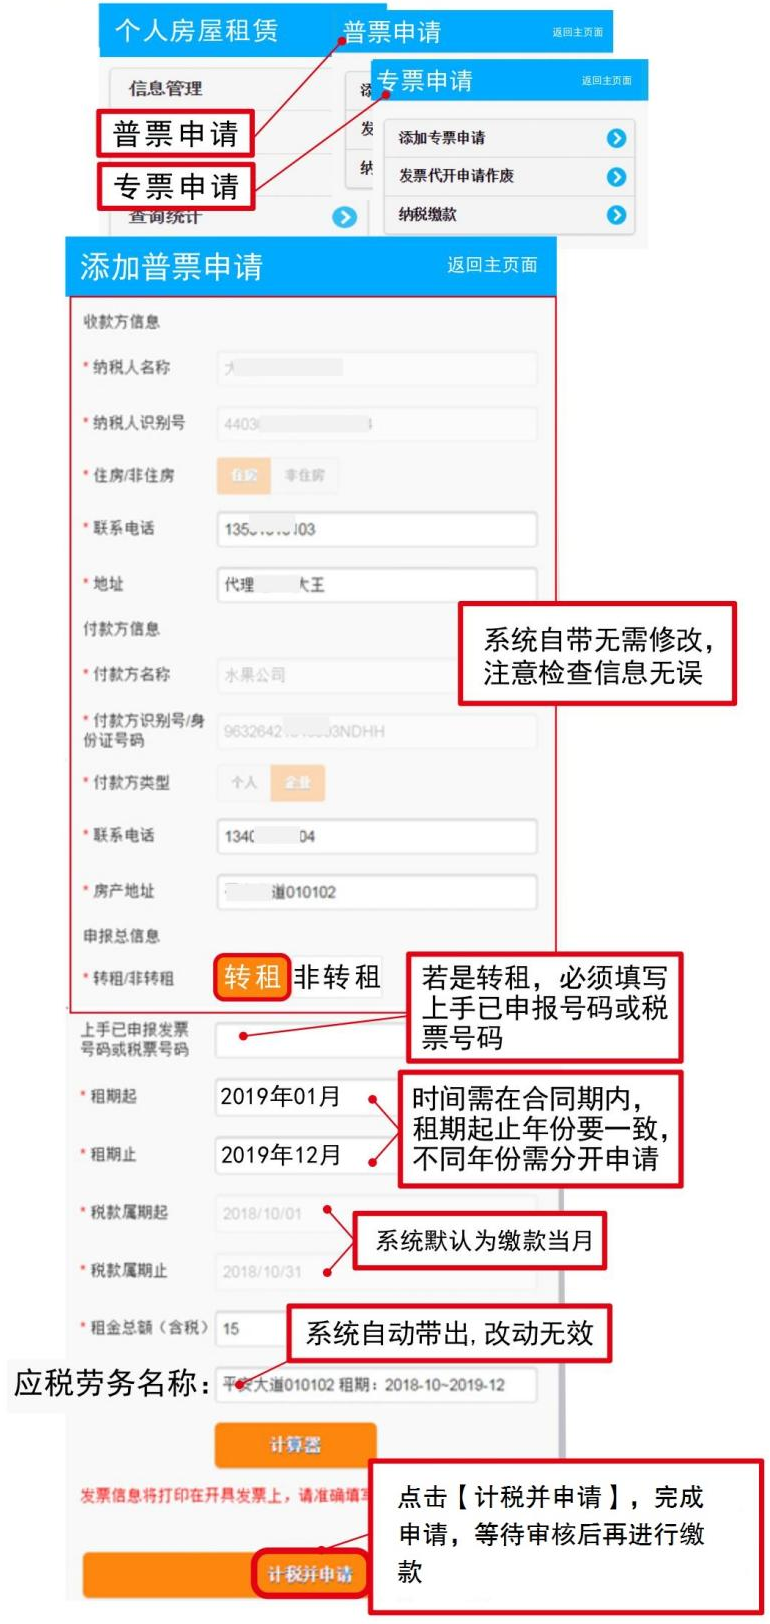Click 返回主页面 link in 添加普票申请 header
This screenshot has width=770, height=1624.
[x=492, y=265]
